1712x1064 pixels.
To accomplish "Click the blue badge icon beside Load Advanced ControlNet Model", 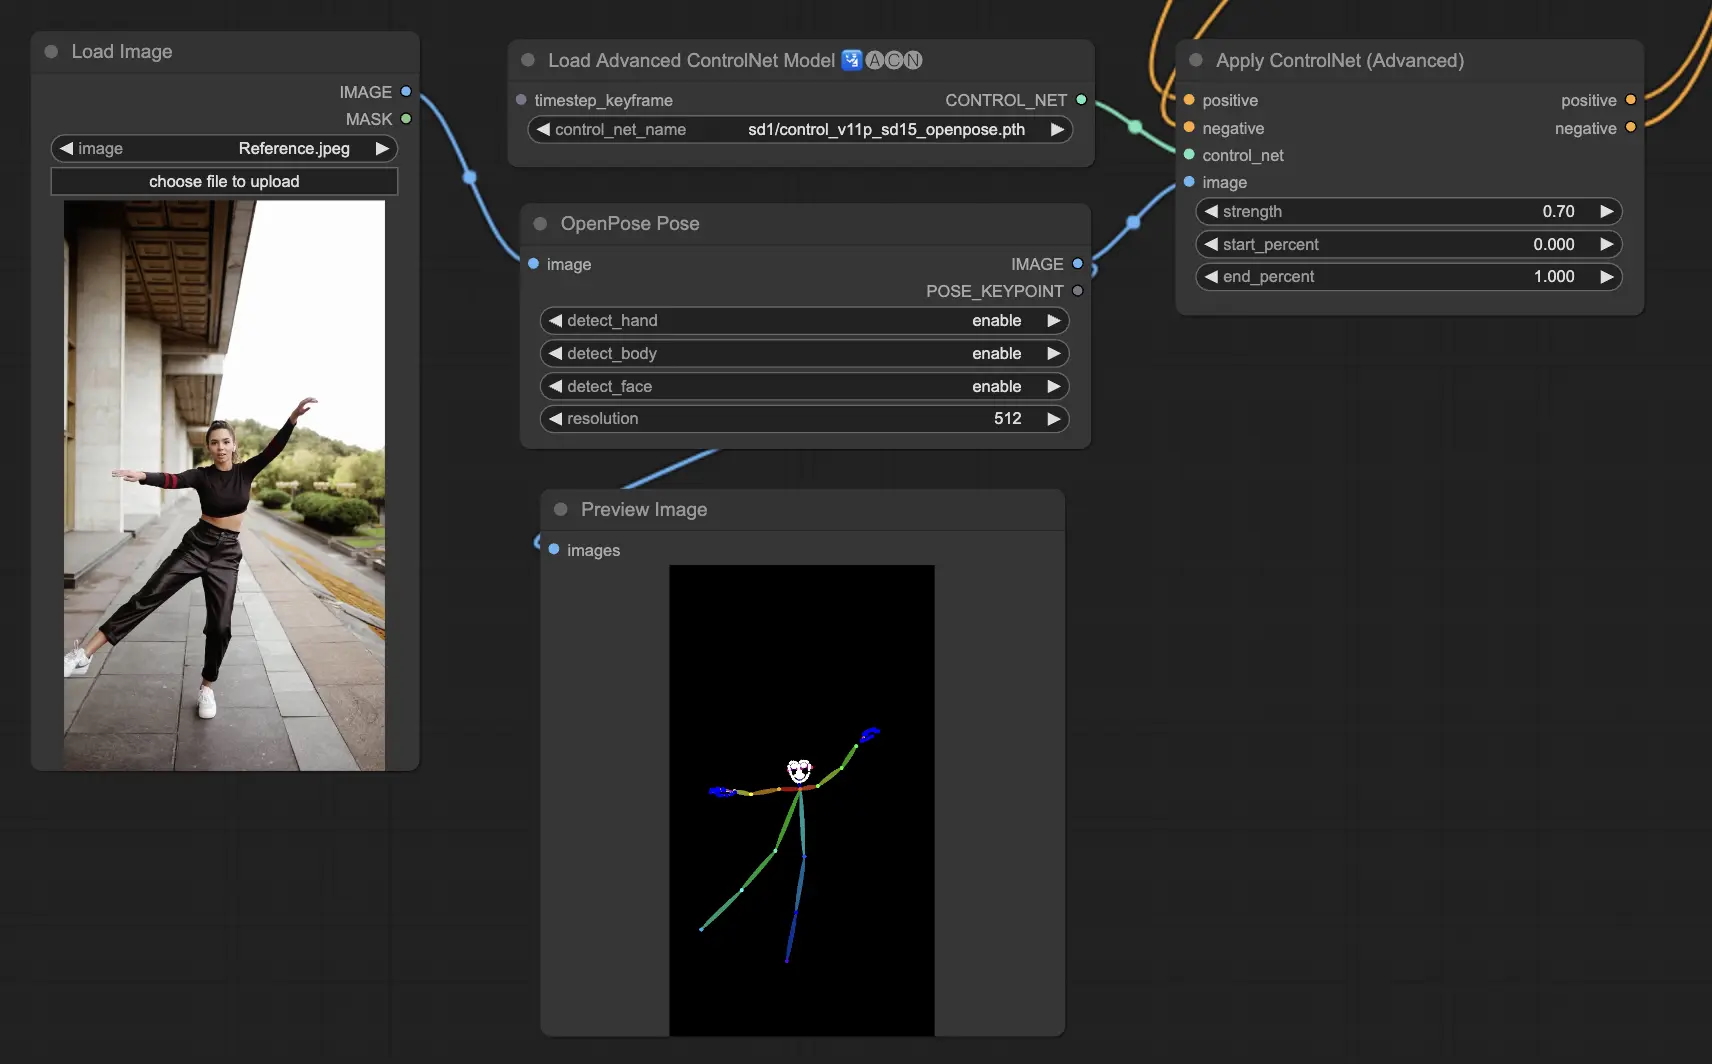I will coord(852,60).
